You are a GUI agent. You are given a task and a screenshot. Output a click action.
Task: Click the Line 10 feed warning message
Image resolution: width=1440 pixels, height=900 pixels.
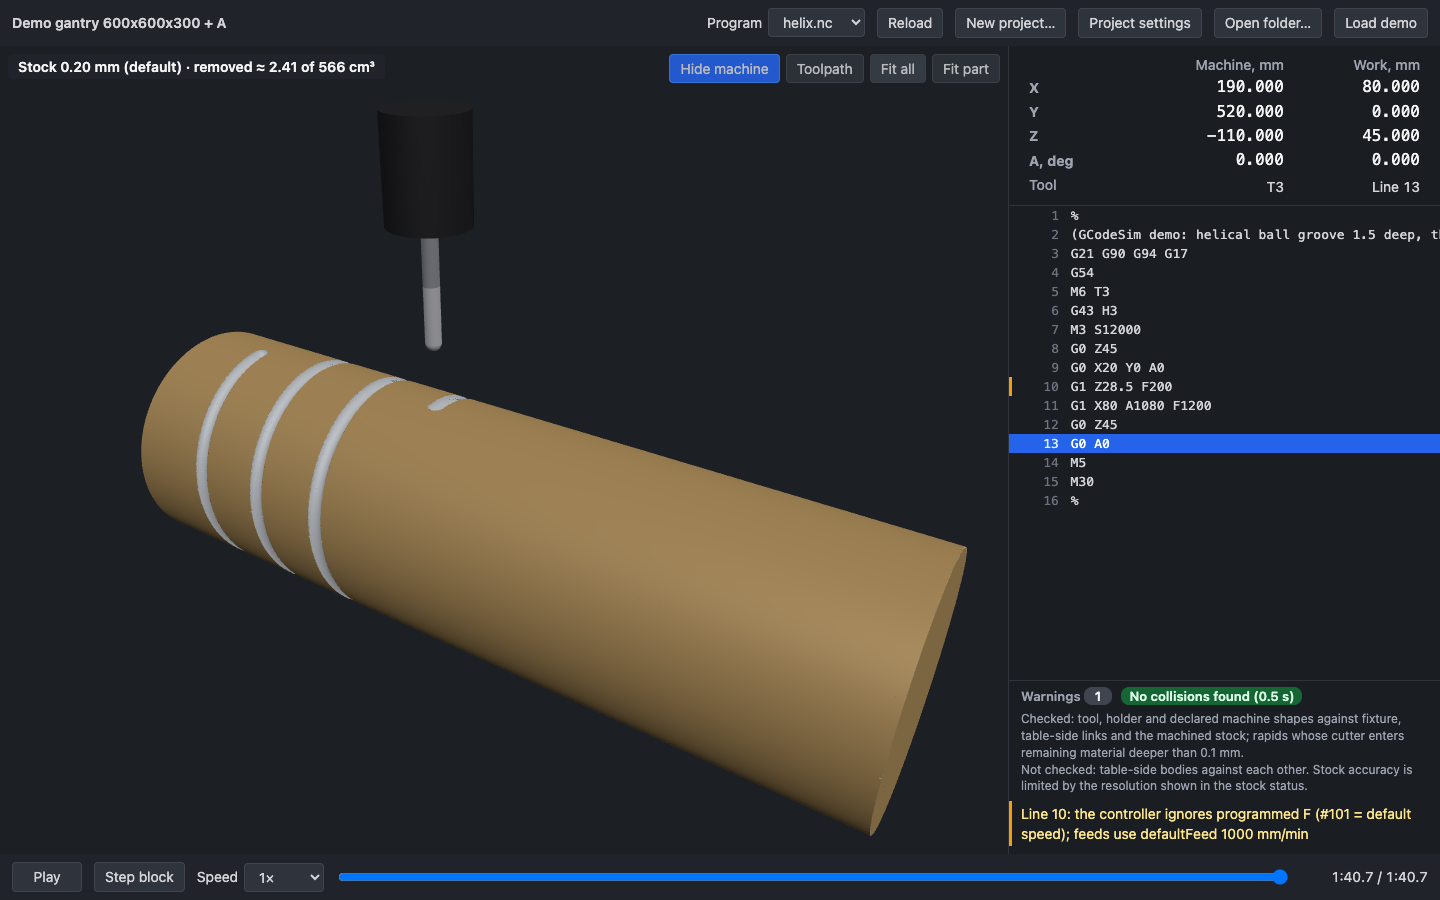point(1225,824)
